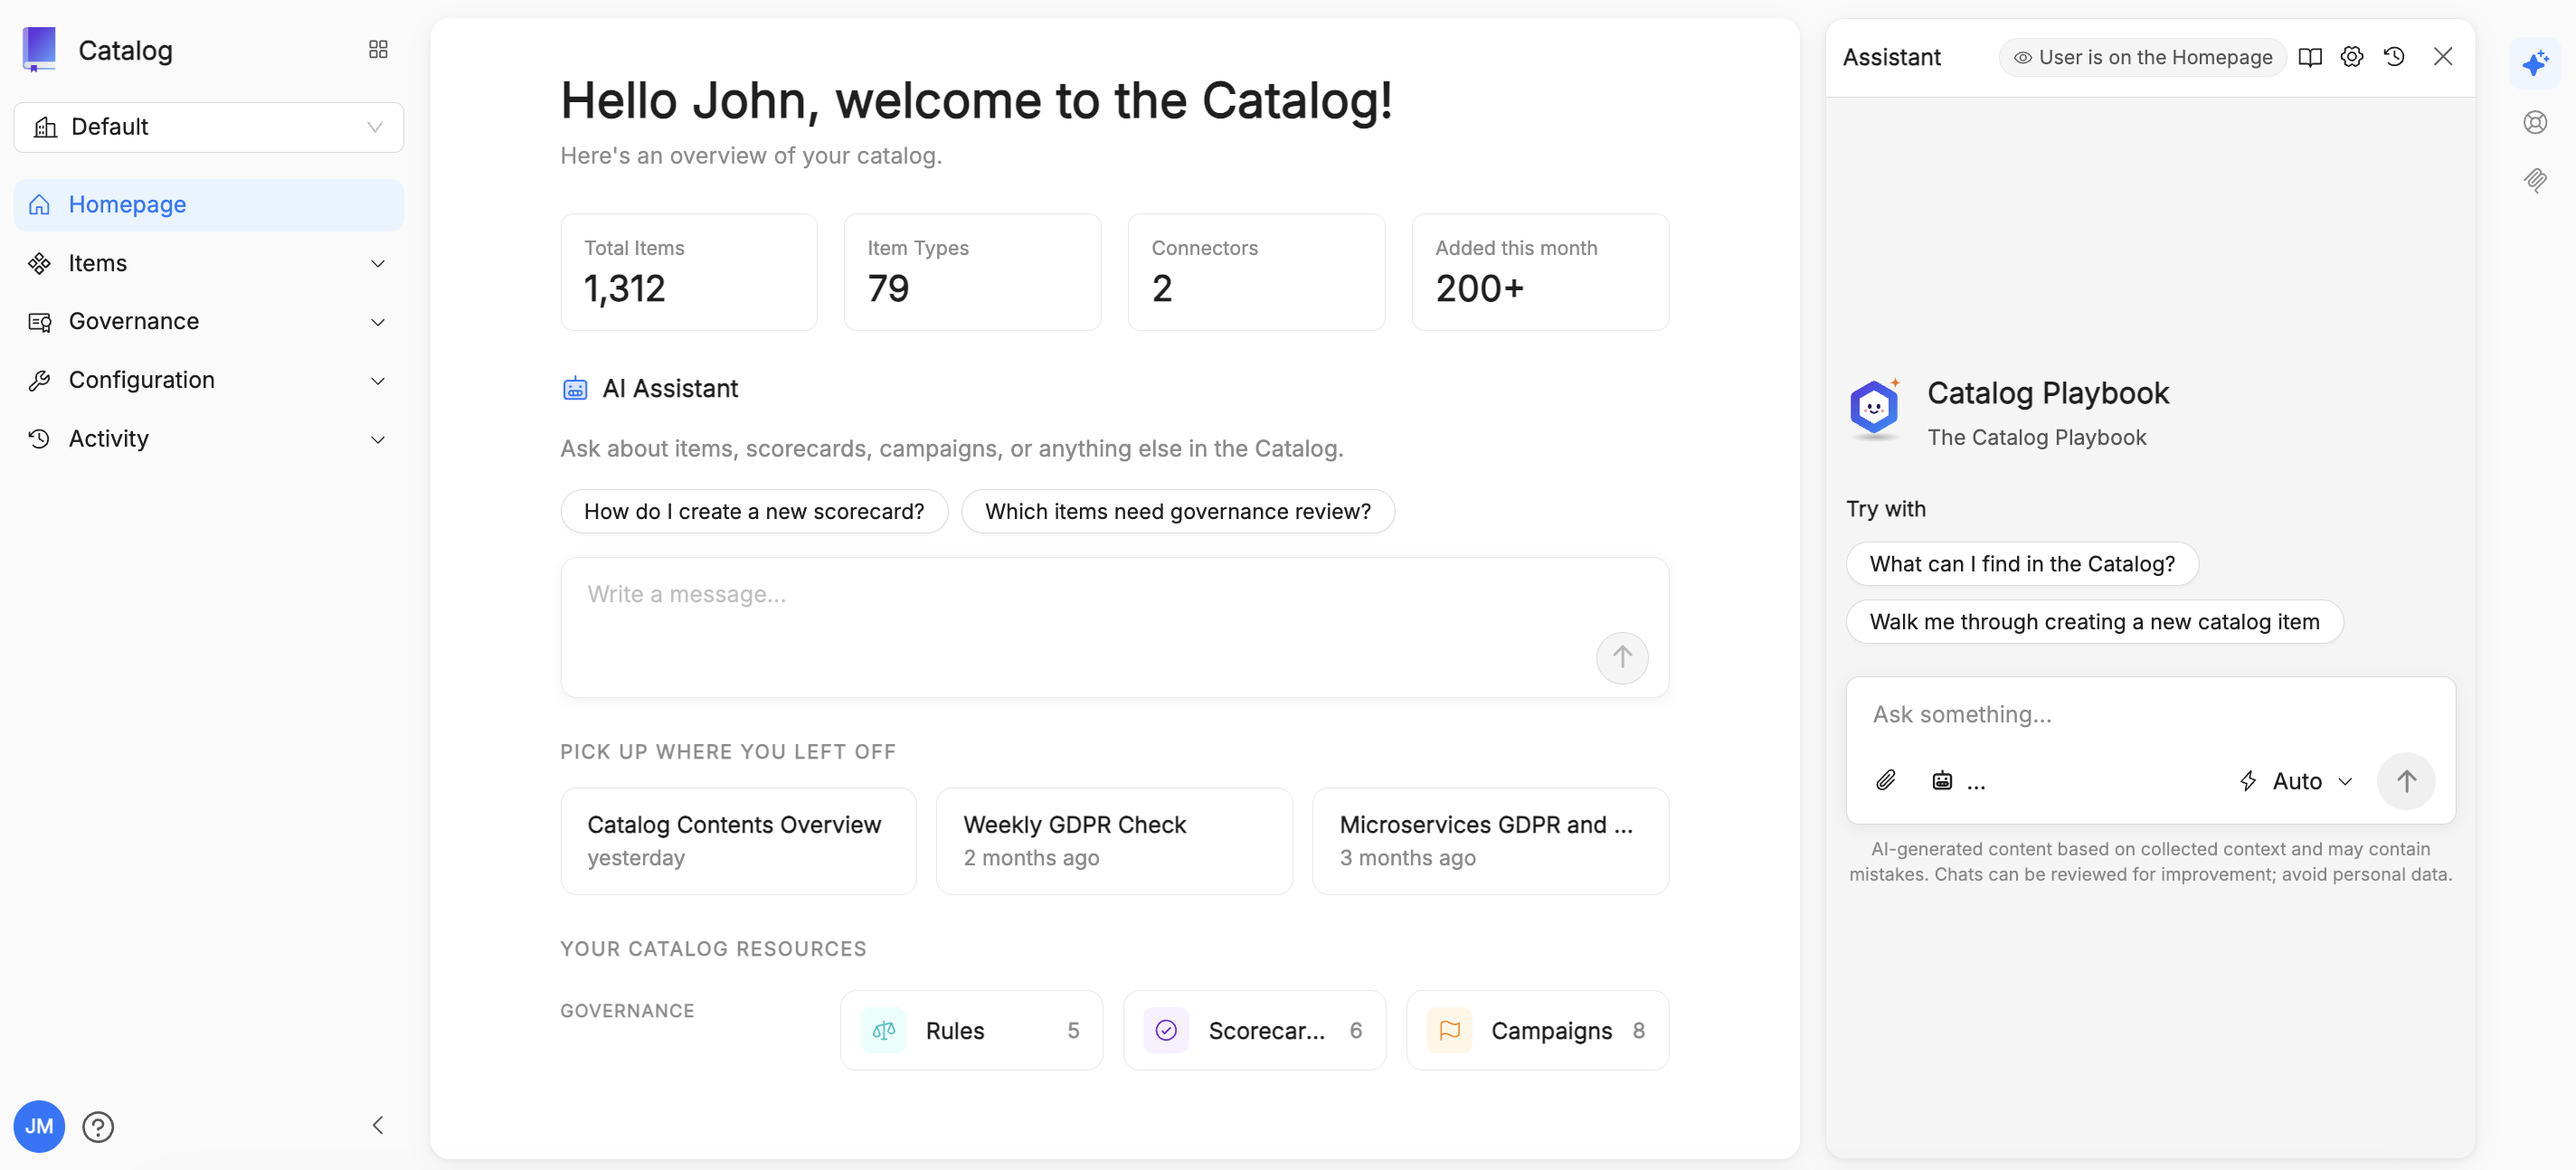
Task: Click 'Which items need governance review?'
Action: click(x=1178, y=512)
